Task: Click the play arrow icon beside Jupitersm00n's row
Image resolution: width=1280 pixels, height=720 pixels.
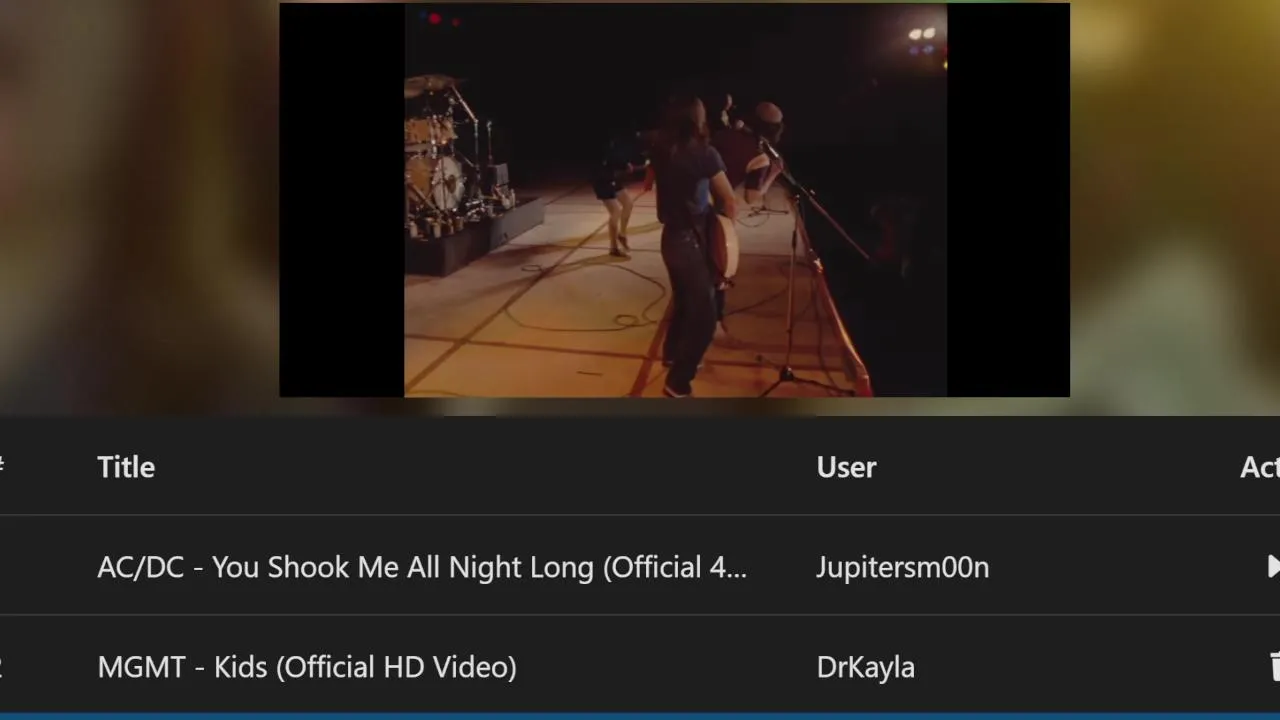Action: (1273, 566)
